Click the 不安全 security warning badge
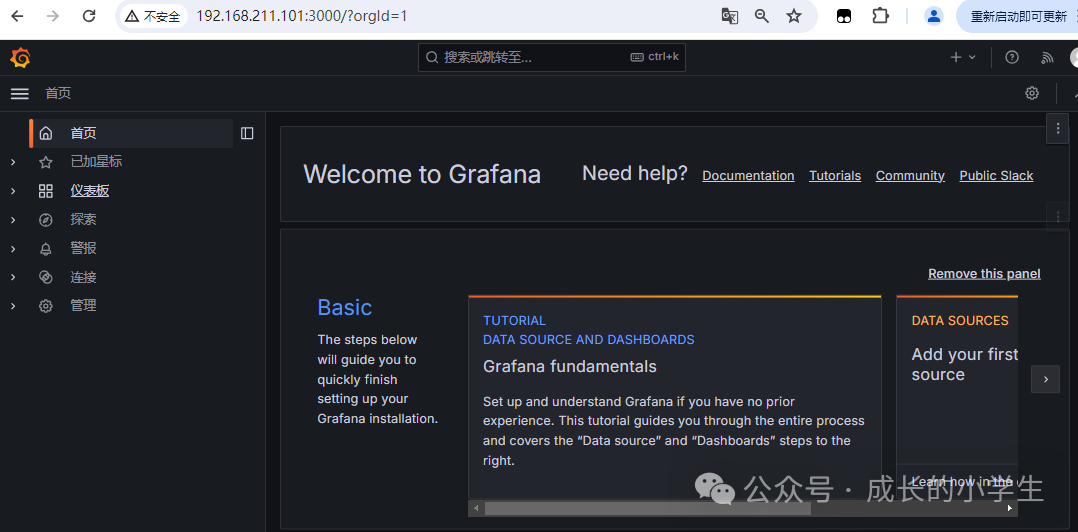The height and width of the screenshot is (532, 1078). pyautogui.click(x=153, y=16)
